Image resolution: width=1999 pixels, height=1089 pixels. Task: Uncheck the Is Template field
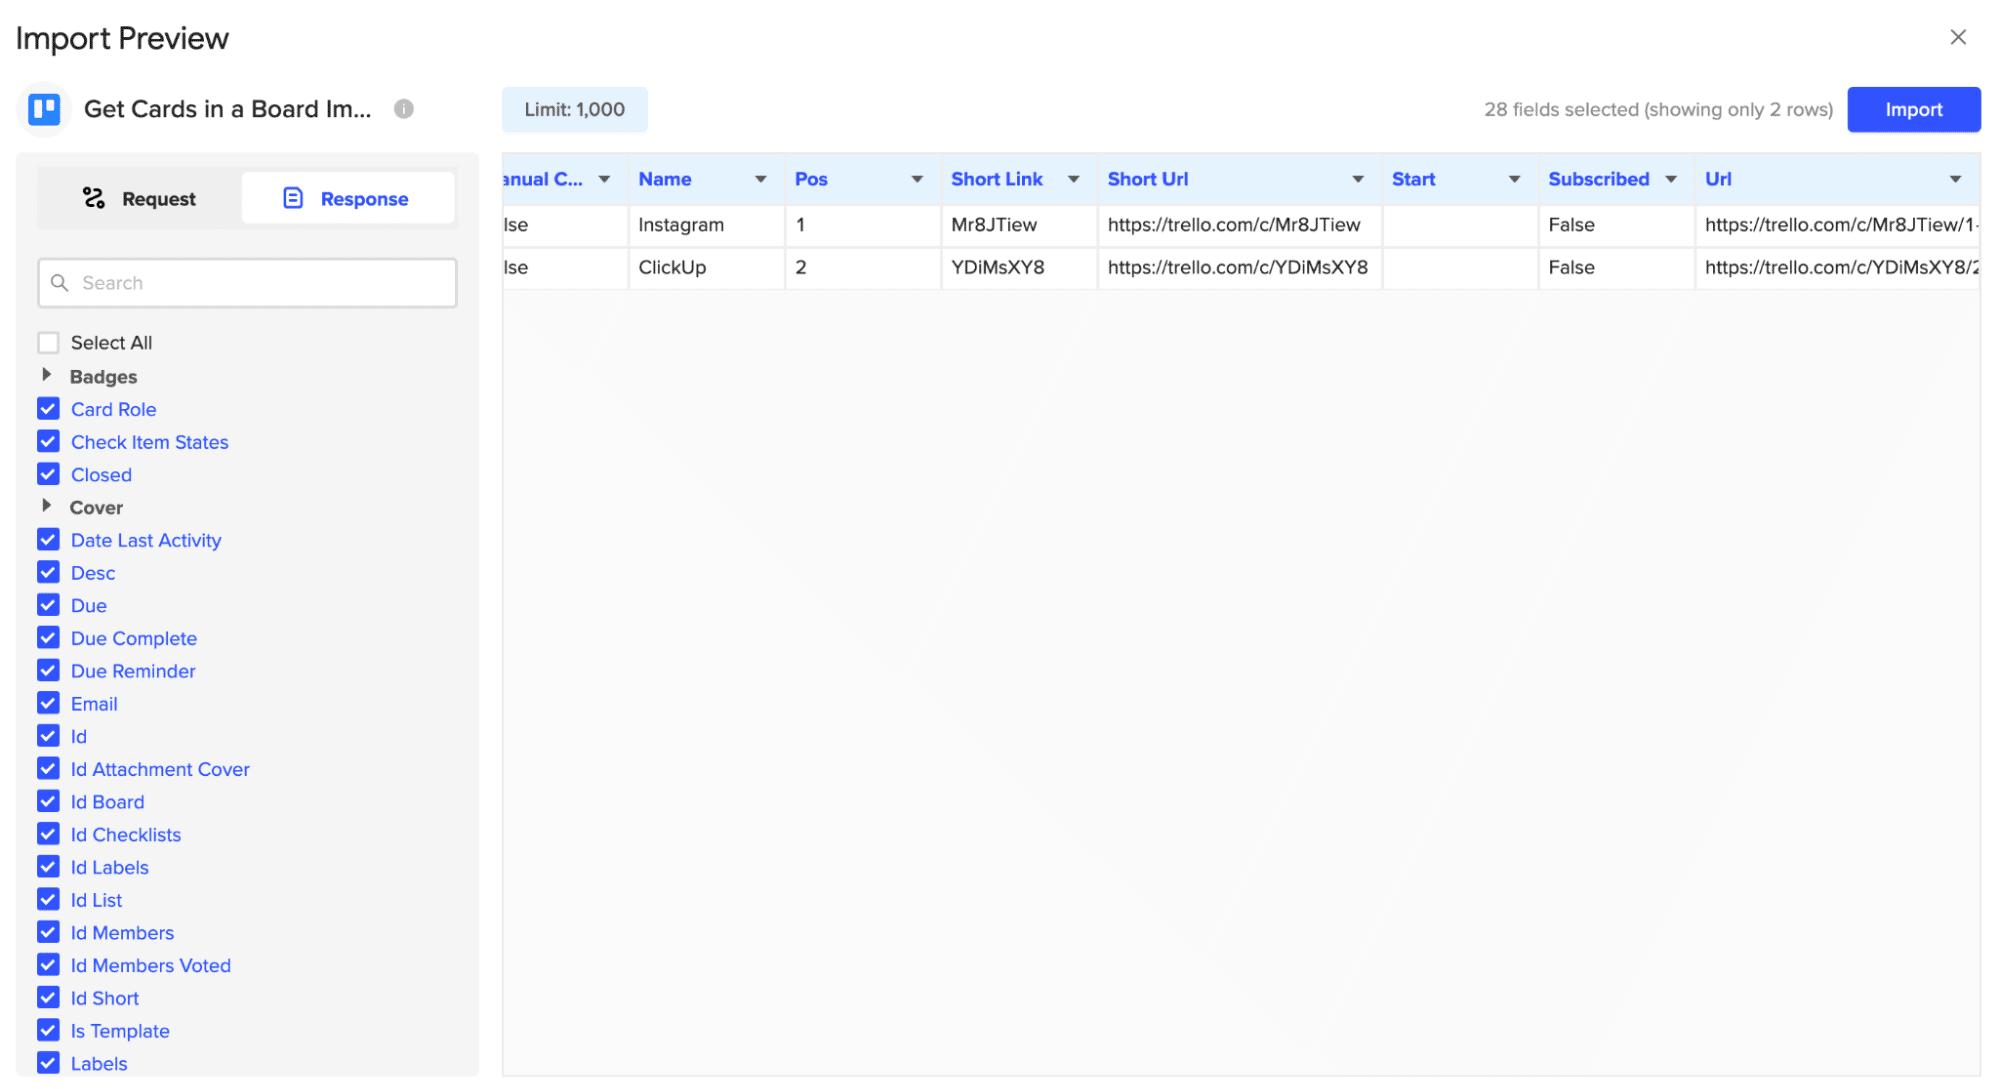pos(48,1030)
